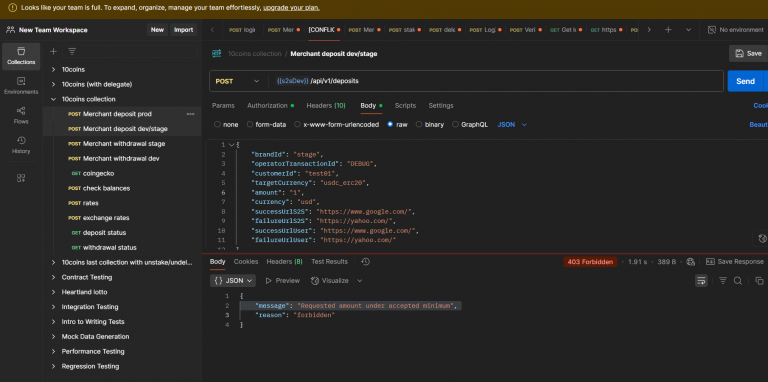This screenshot has width=768, height=382.
Task: Click the response history clock icon
Action: (x=365, y=262)
